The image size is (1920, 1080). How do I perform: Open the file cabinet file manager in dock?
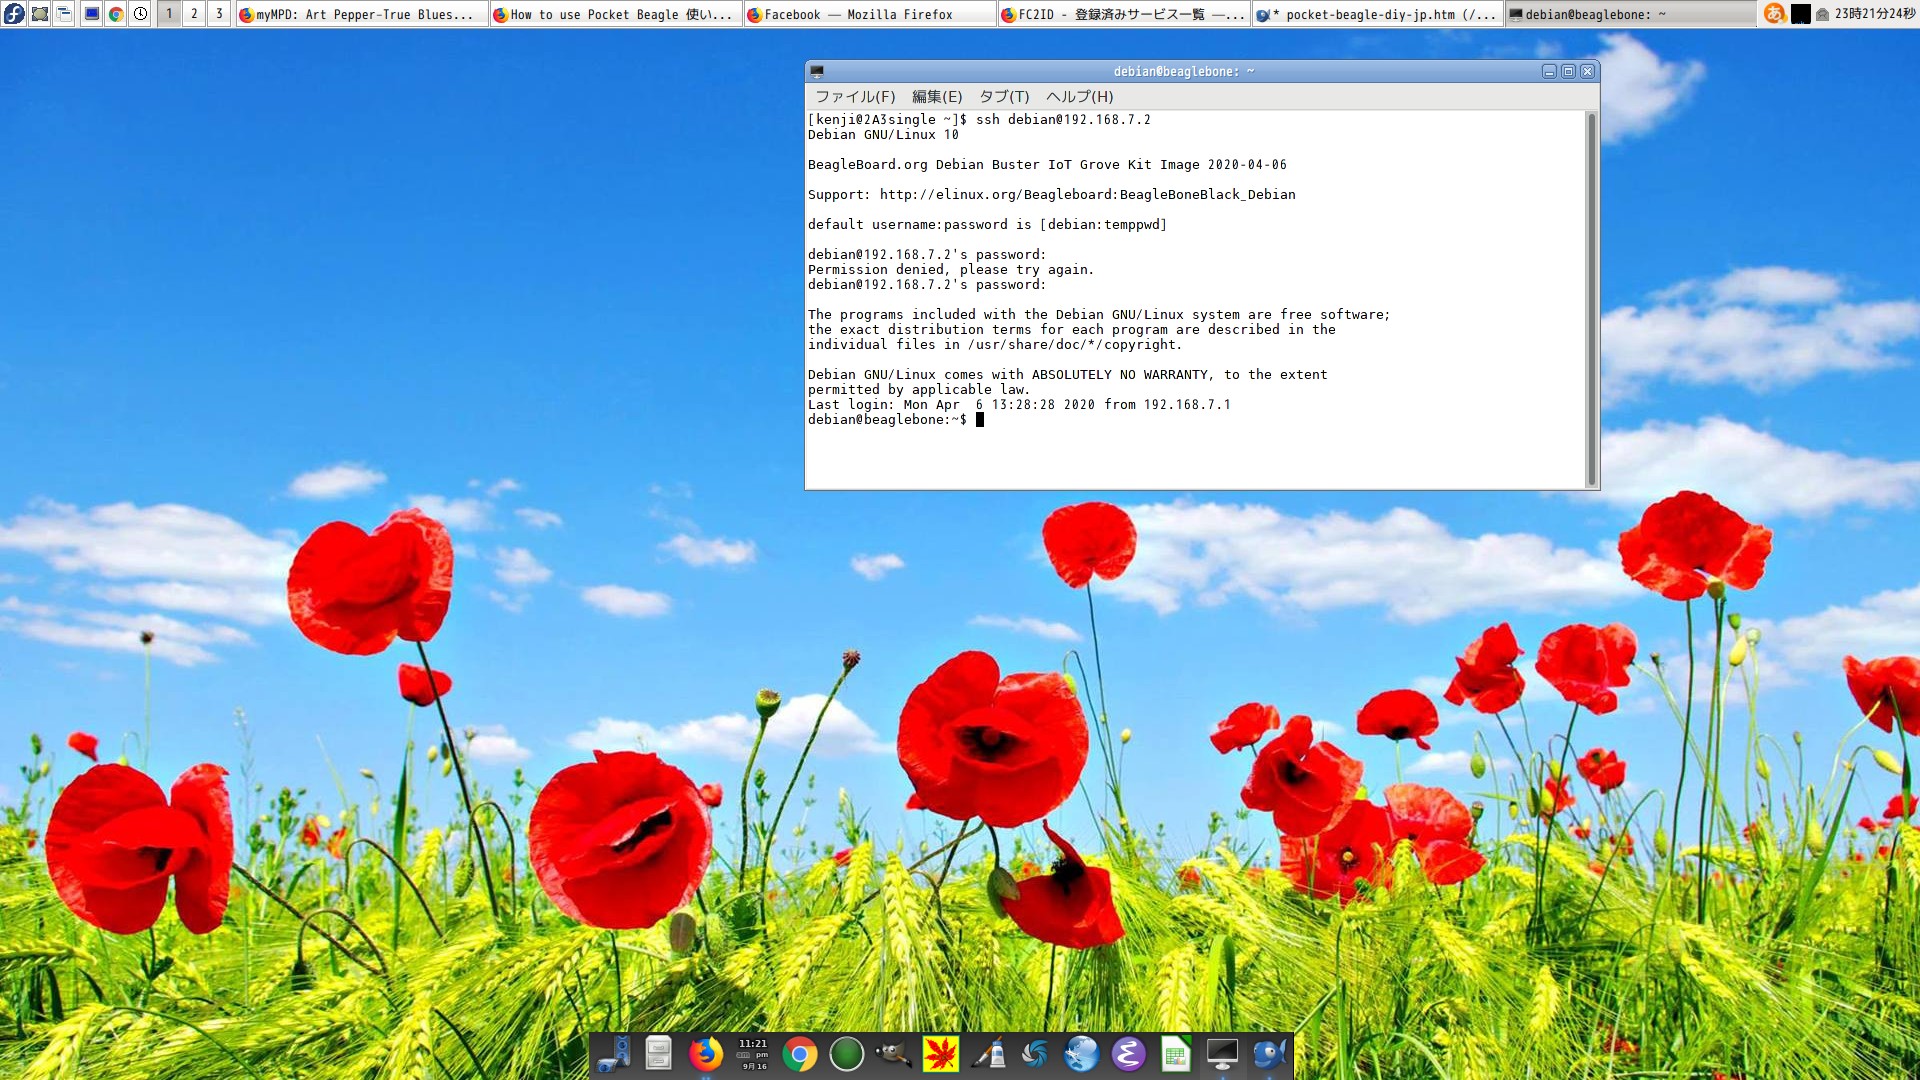(657, 1054)
